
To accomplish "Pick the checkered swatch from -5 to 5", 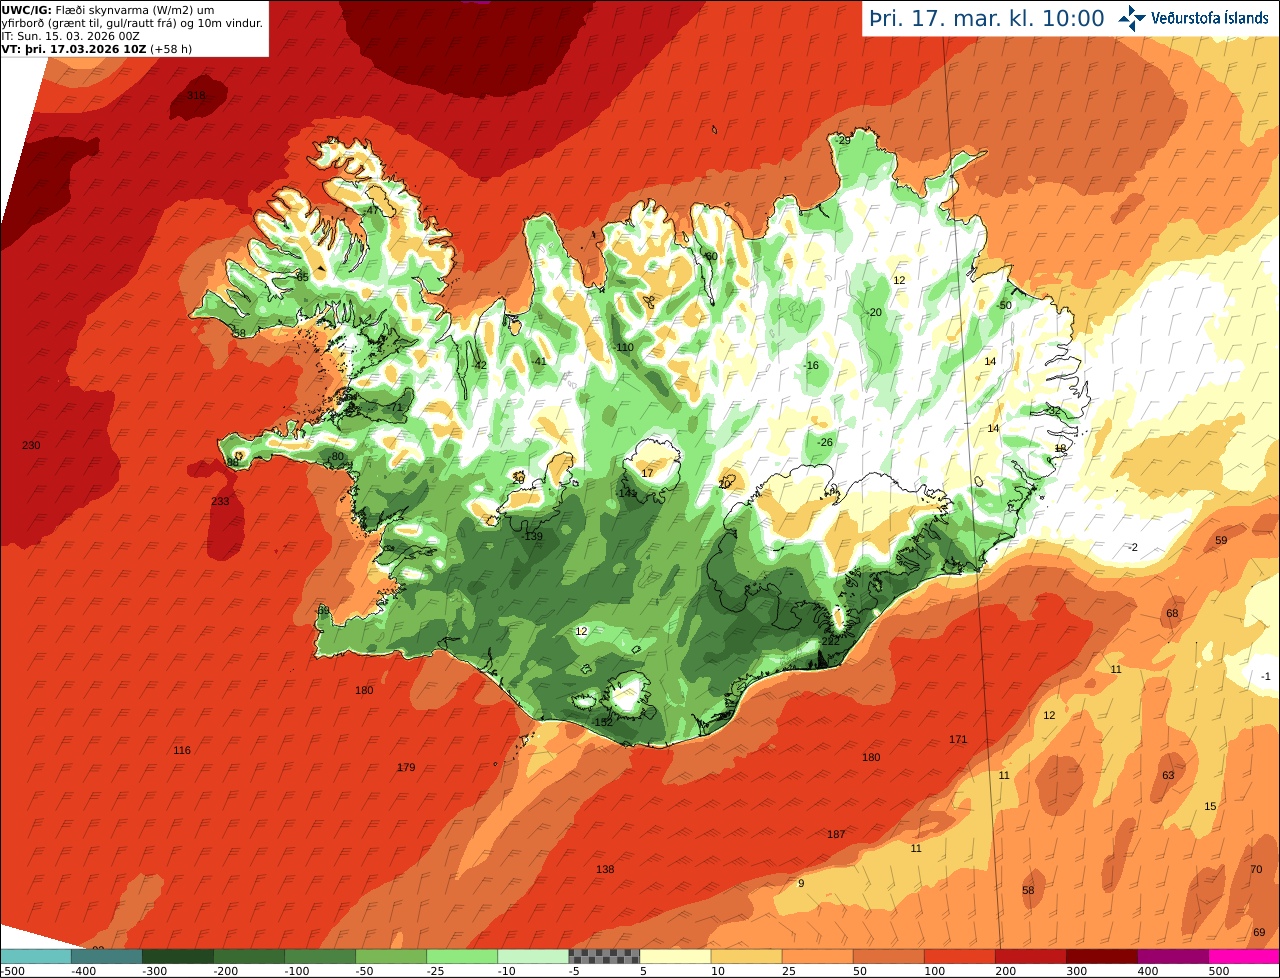I will (604, 956).
